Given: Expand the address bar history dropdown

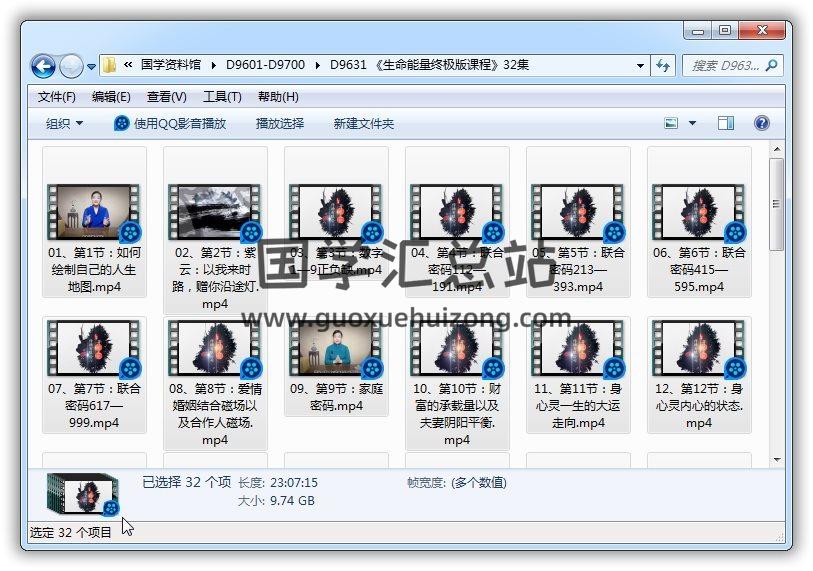Looking at the screenshot, I should coord(640,65).
